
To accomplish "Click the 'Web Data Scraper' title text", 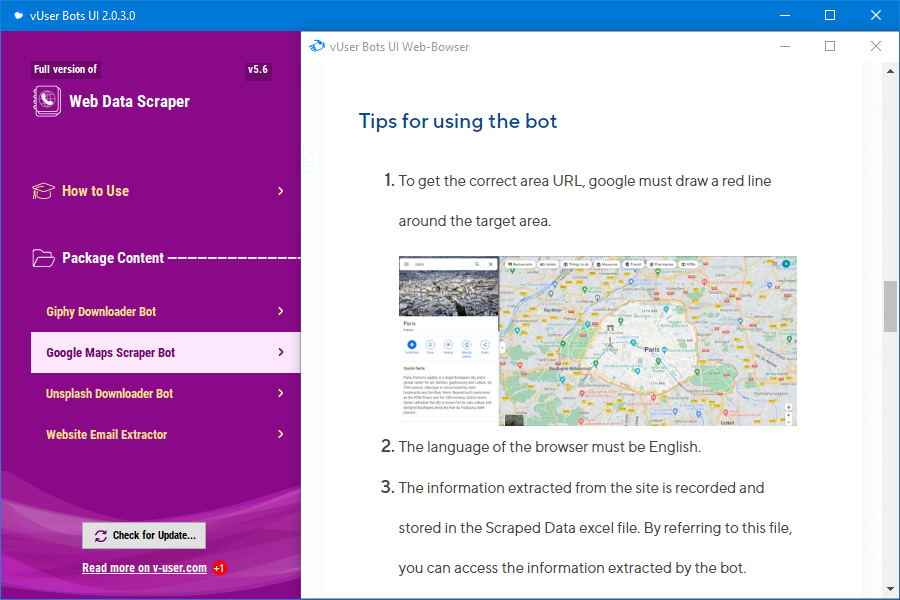I will pos(129,102).
